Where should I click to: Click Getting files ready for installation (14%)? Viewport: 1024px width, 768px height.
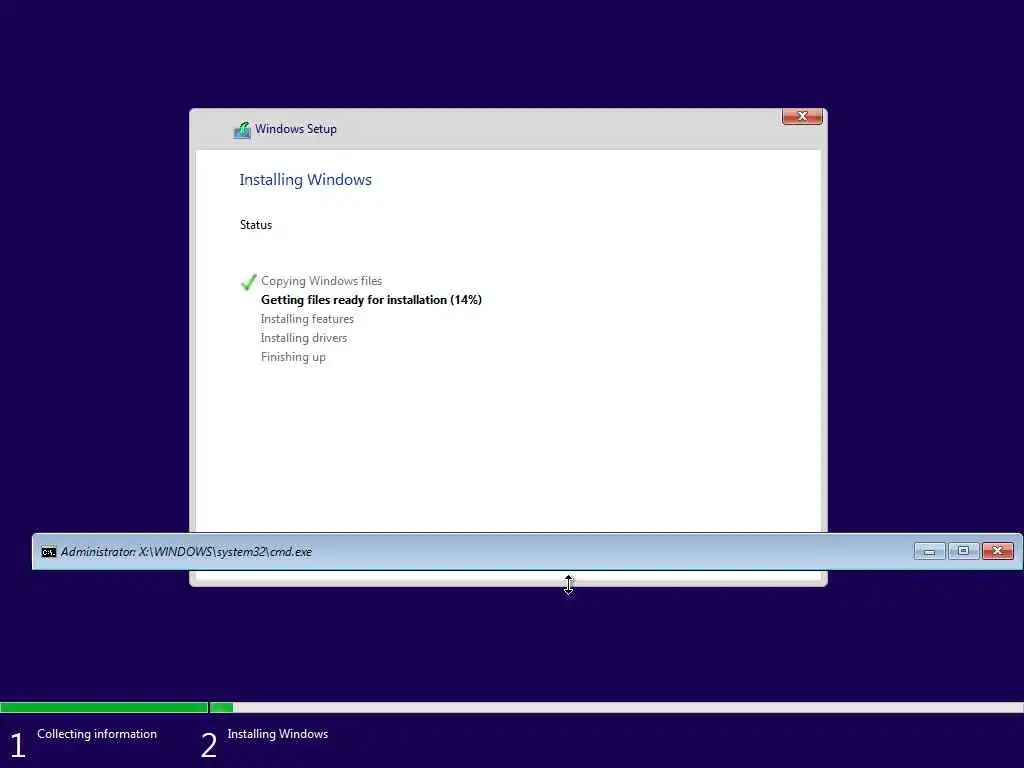point(371,300)
